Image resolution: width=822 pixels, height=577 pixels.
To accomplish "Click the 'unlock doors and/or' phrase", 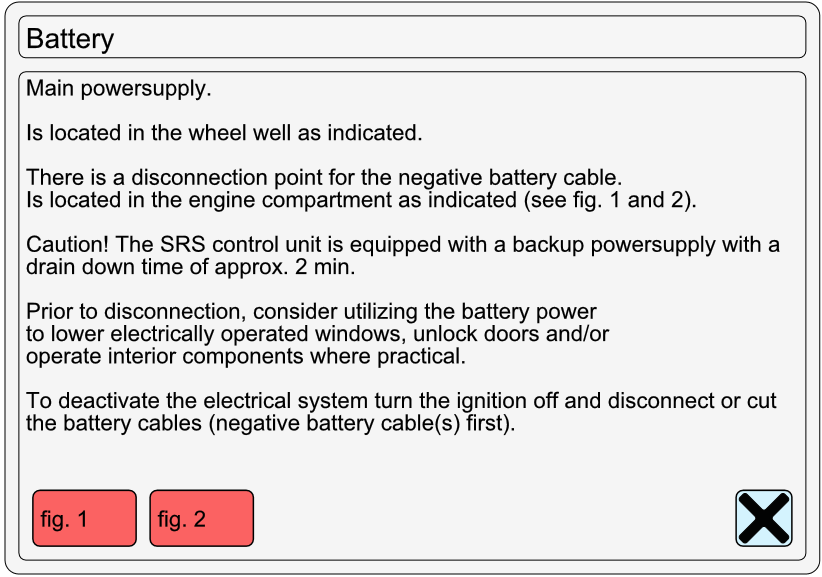I will (x=511, y=334).
